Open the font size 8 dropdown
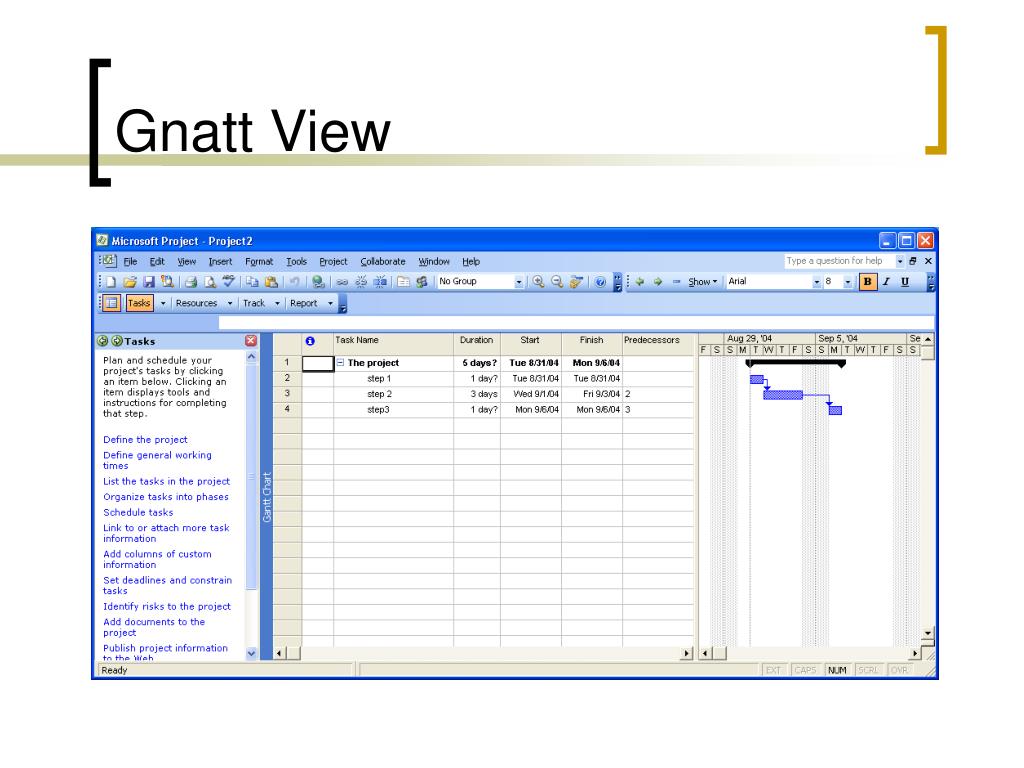1024x768 pixels. coord(848,282)
